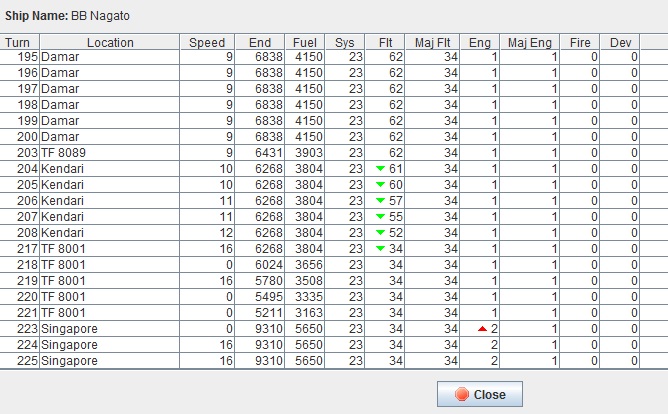This screenshot has height=414, width=668.
Task: Select the turn 195 cell
Action: click(20, 57)
